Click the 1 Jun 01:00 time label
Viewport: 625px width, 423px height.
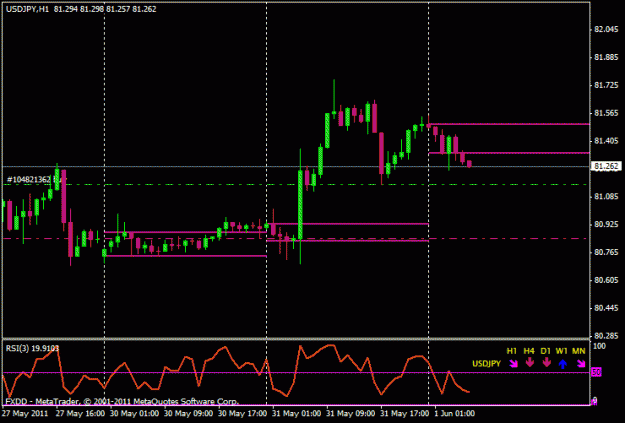coord(455,413)
